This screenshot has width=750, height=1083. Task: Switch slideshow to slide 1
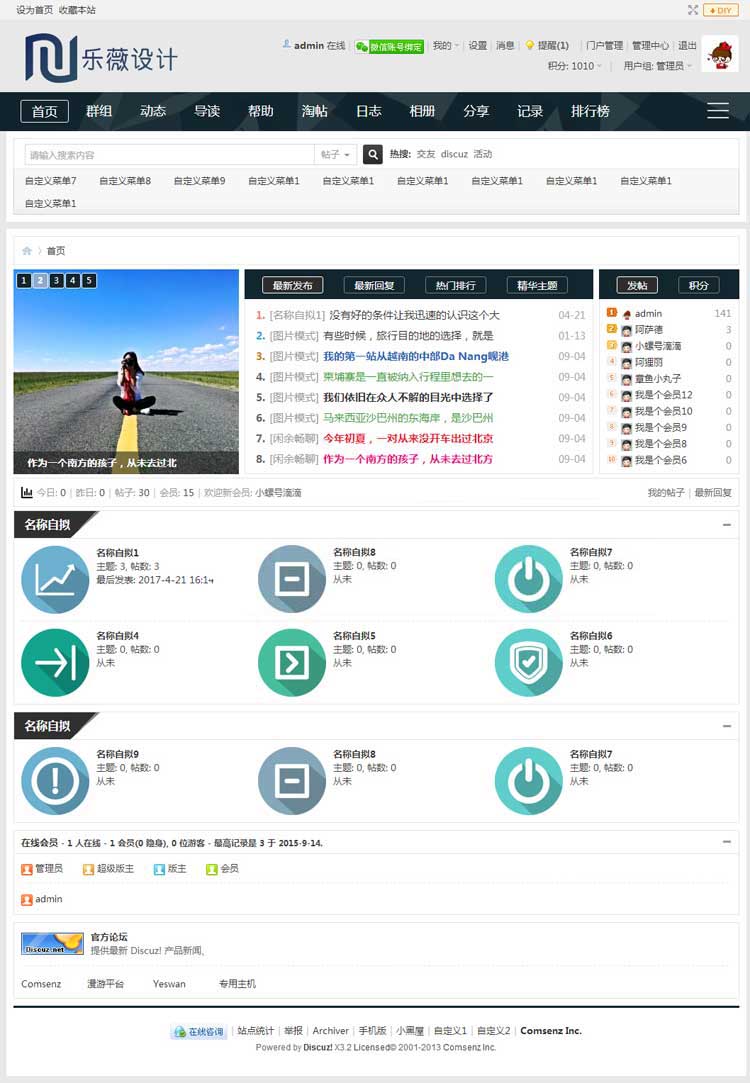pyautogui.click(x=24, y=280)
